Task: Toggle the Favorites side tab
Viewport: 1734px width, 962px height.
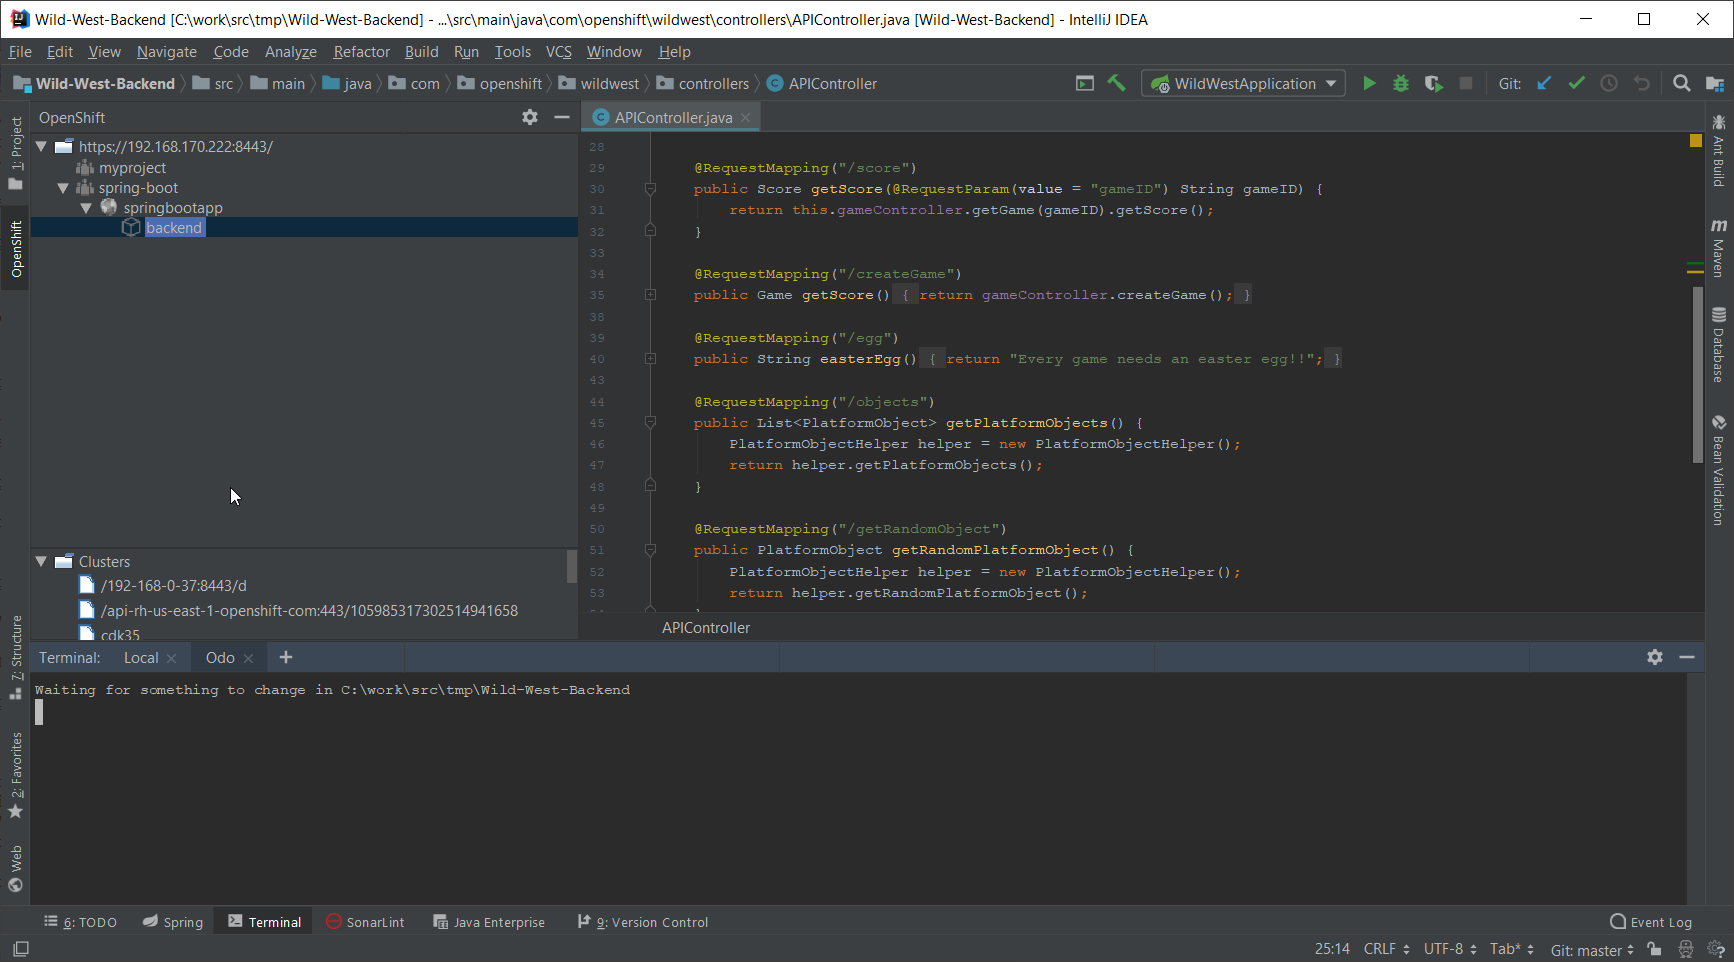Action: tap(15, 776)
